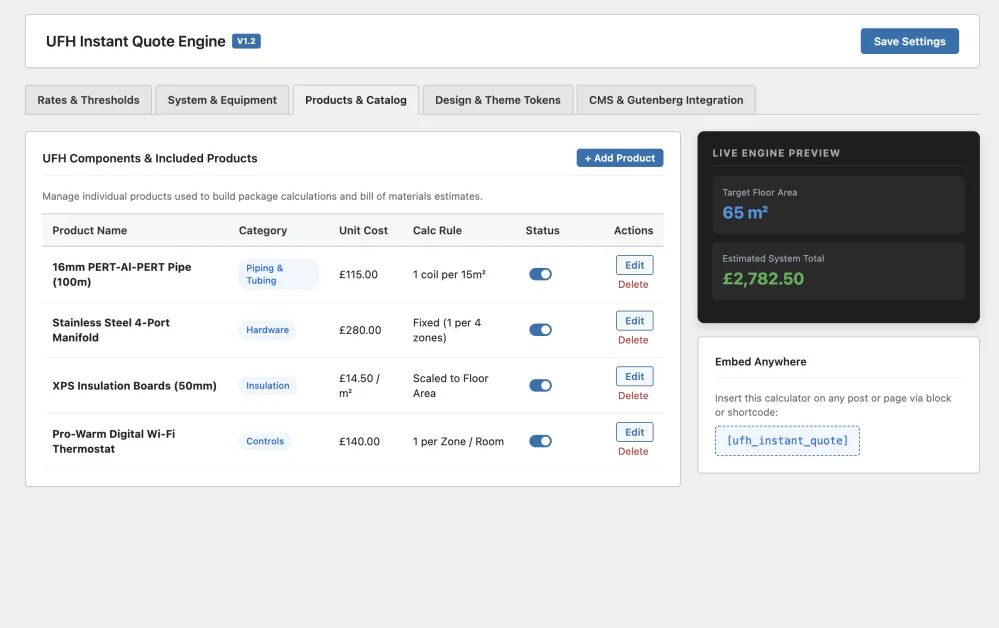This screenshot has height=628, width=999.
Task: Click the £14.50 / m² unit cost
Action: pyautogui.click(x=359, y=385)
